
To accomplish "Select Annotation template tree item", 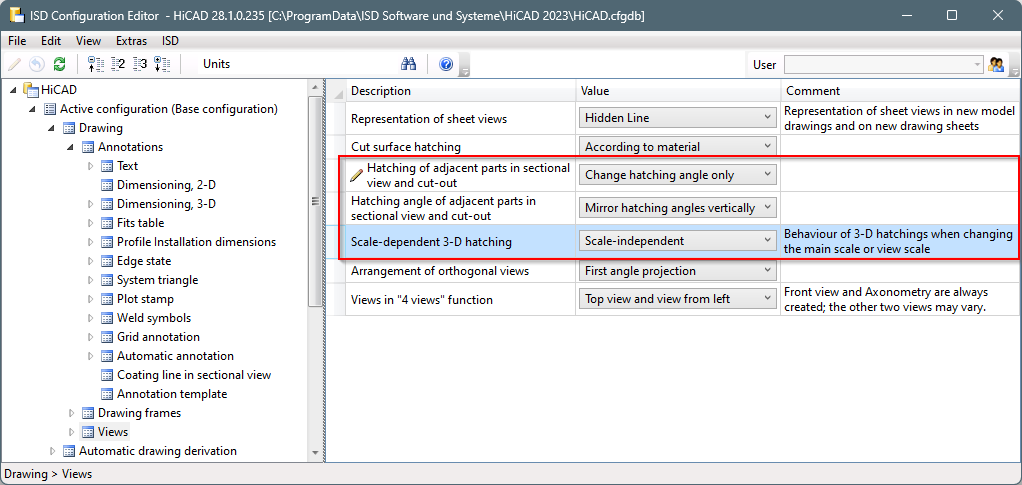I will click(x=172, y=394).
